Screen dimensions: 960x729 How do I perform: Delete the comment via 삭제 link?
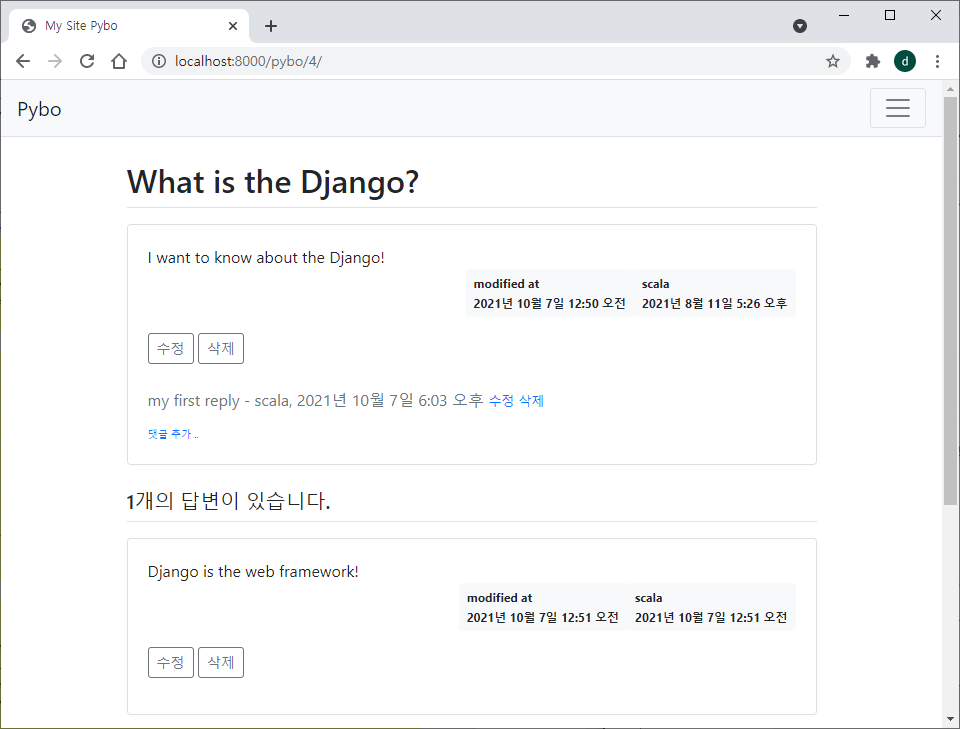tap(531, 401)
